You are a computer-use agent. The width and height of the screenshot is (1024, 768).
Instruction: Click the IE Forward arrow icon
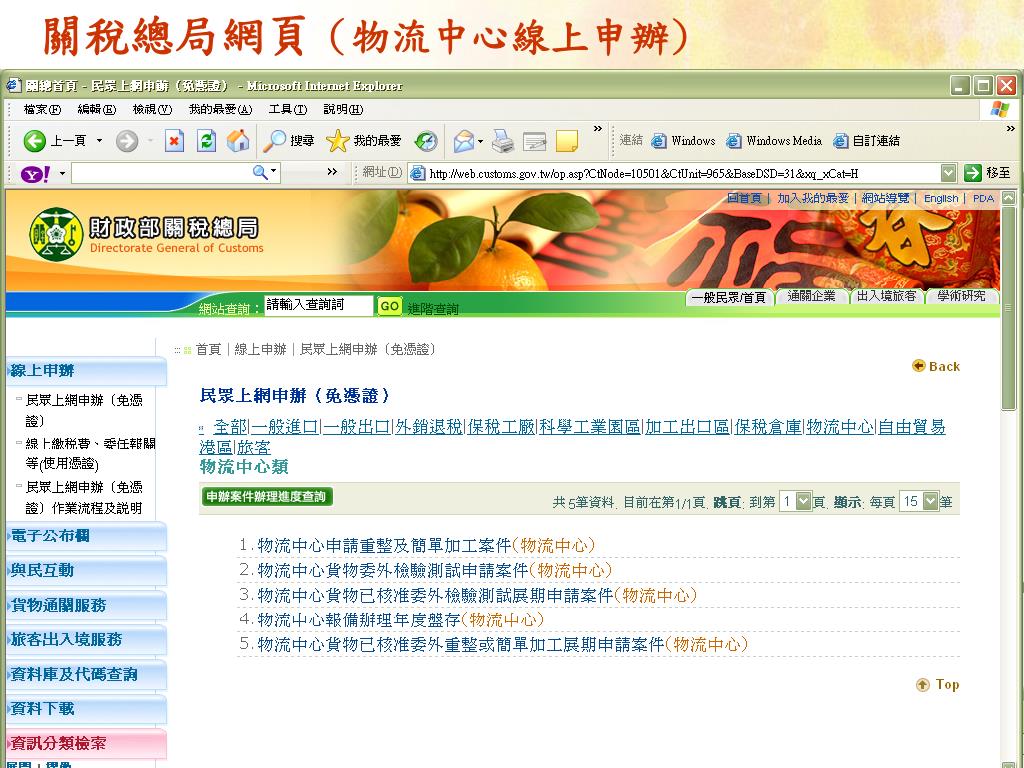[x=127, y=140]
